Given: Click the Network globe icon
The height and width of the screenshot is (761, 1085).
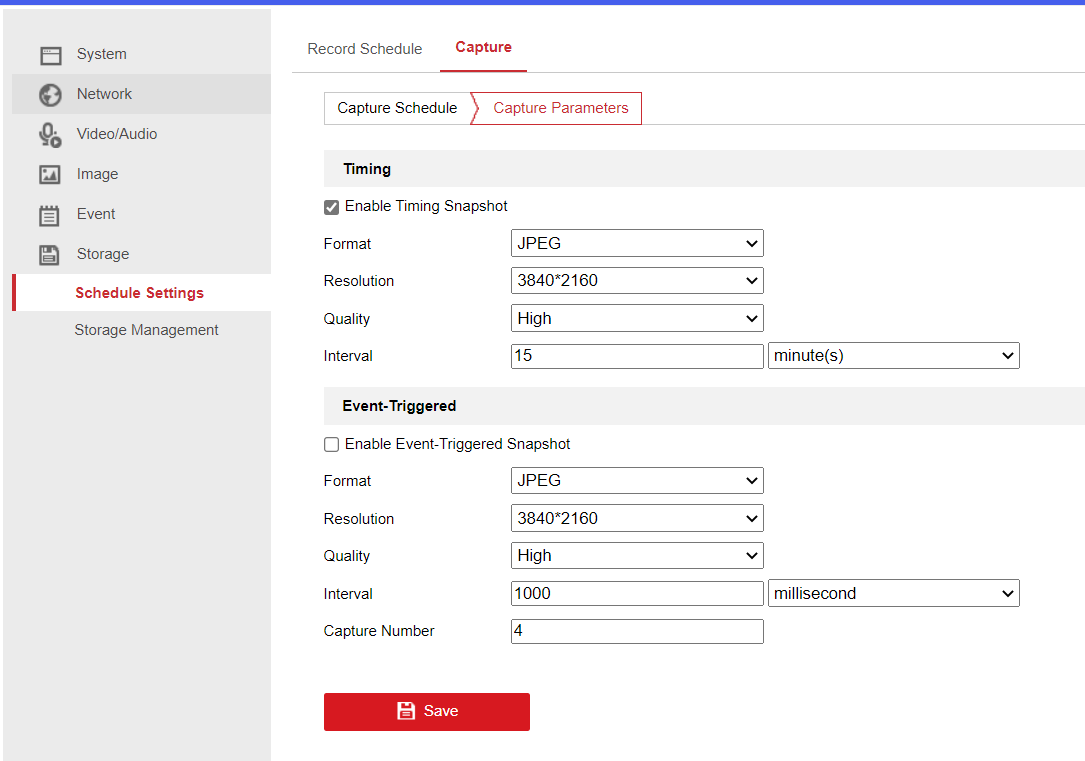Looking at the screenshot, I should 50,95.
